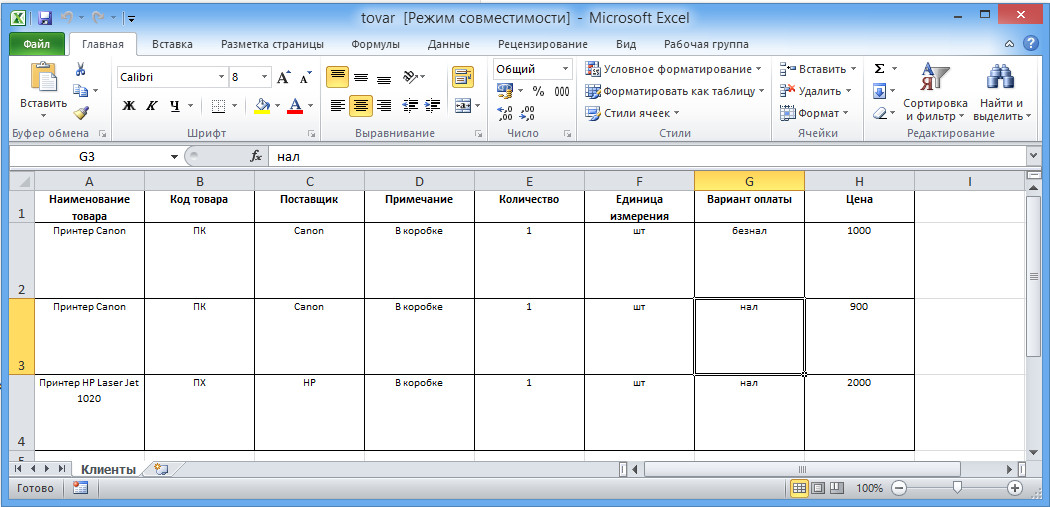Expand the formula bar

1031,156
